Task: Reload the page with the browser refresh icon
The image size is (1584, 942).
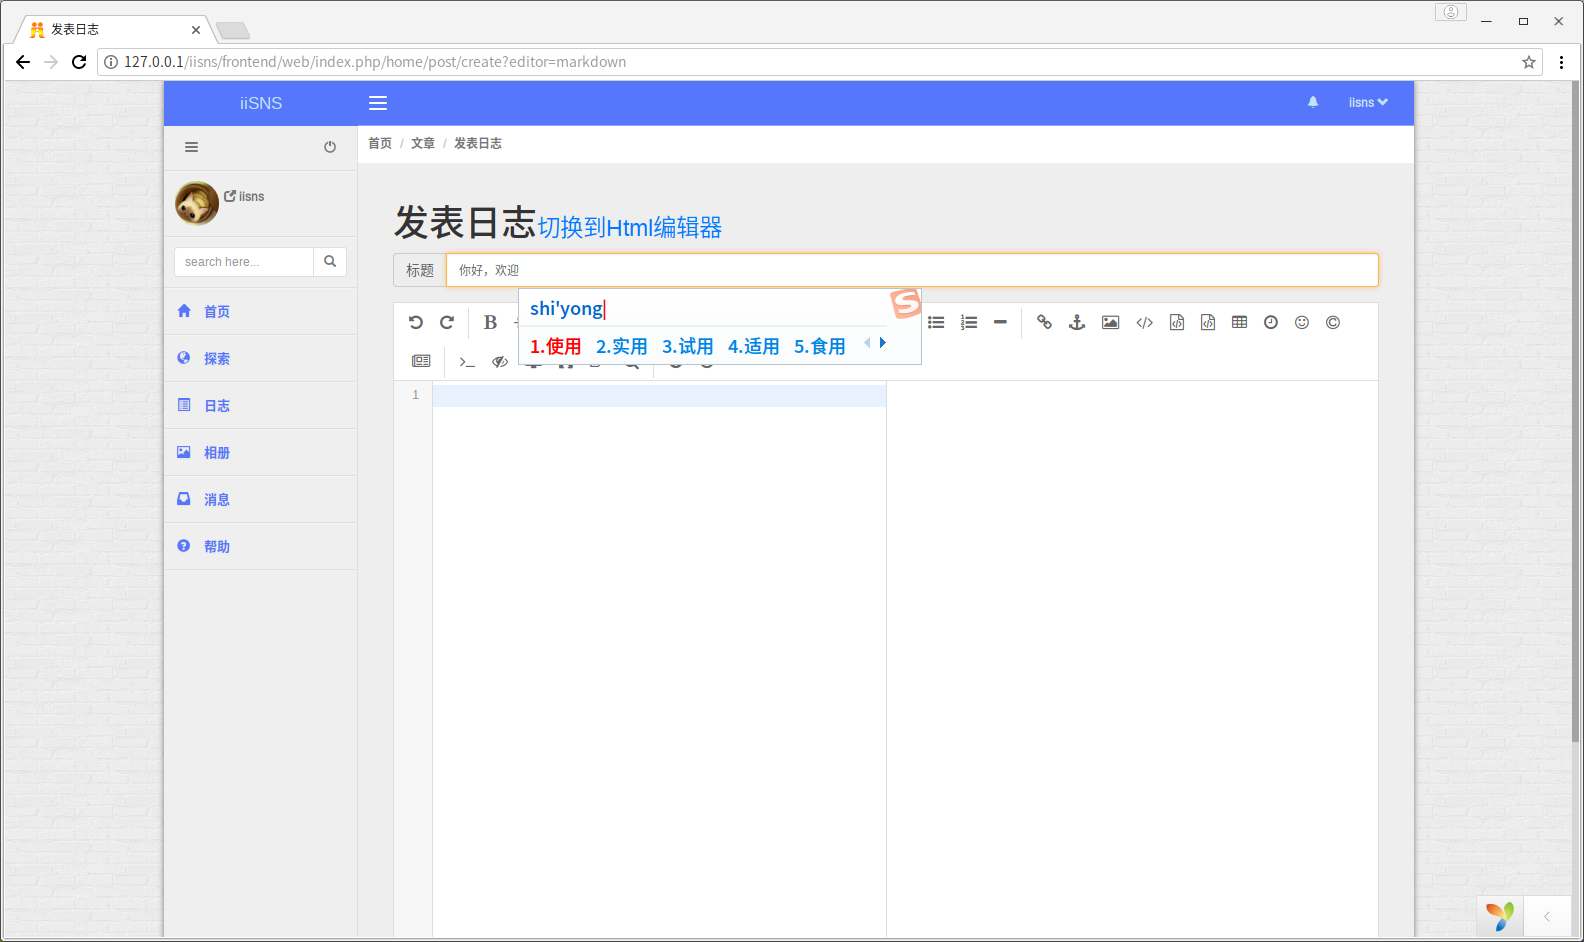Action: pyautogui.click(x=79, y=62)
